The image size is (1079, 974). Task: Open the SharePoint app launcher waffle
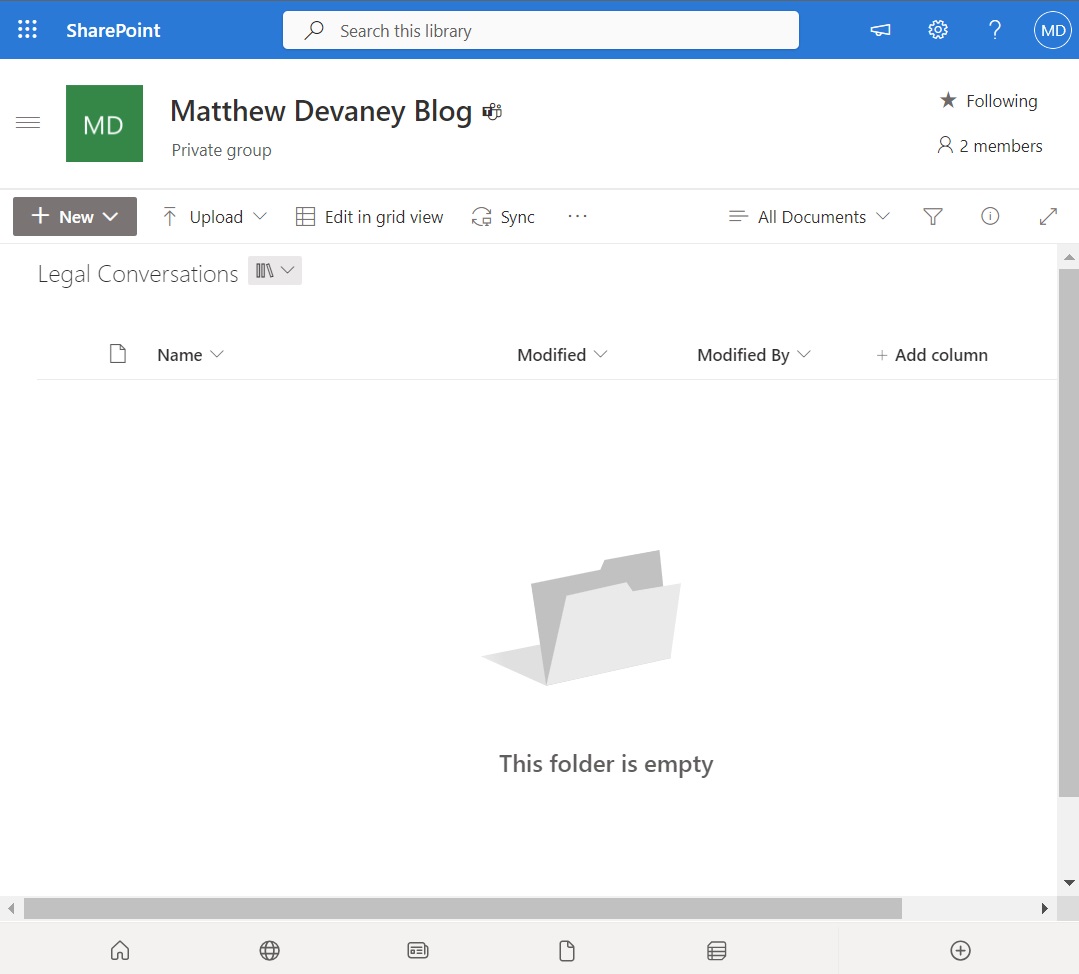[x=26, y=29]
